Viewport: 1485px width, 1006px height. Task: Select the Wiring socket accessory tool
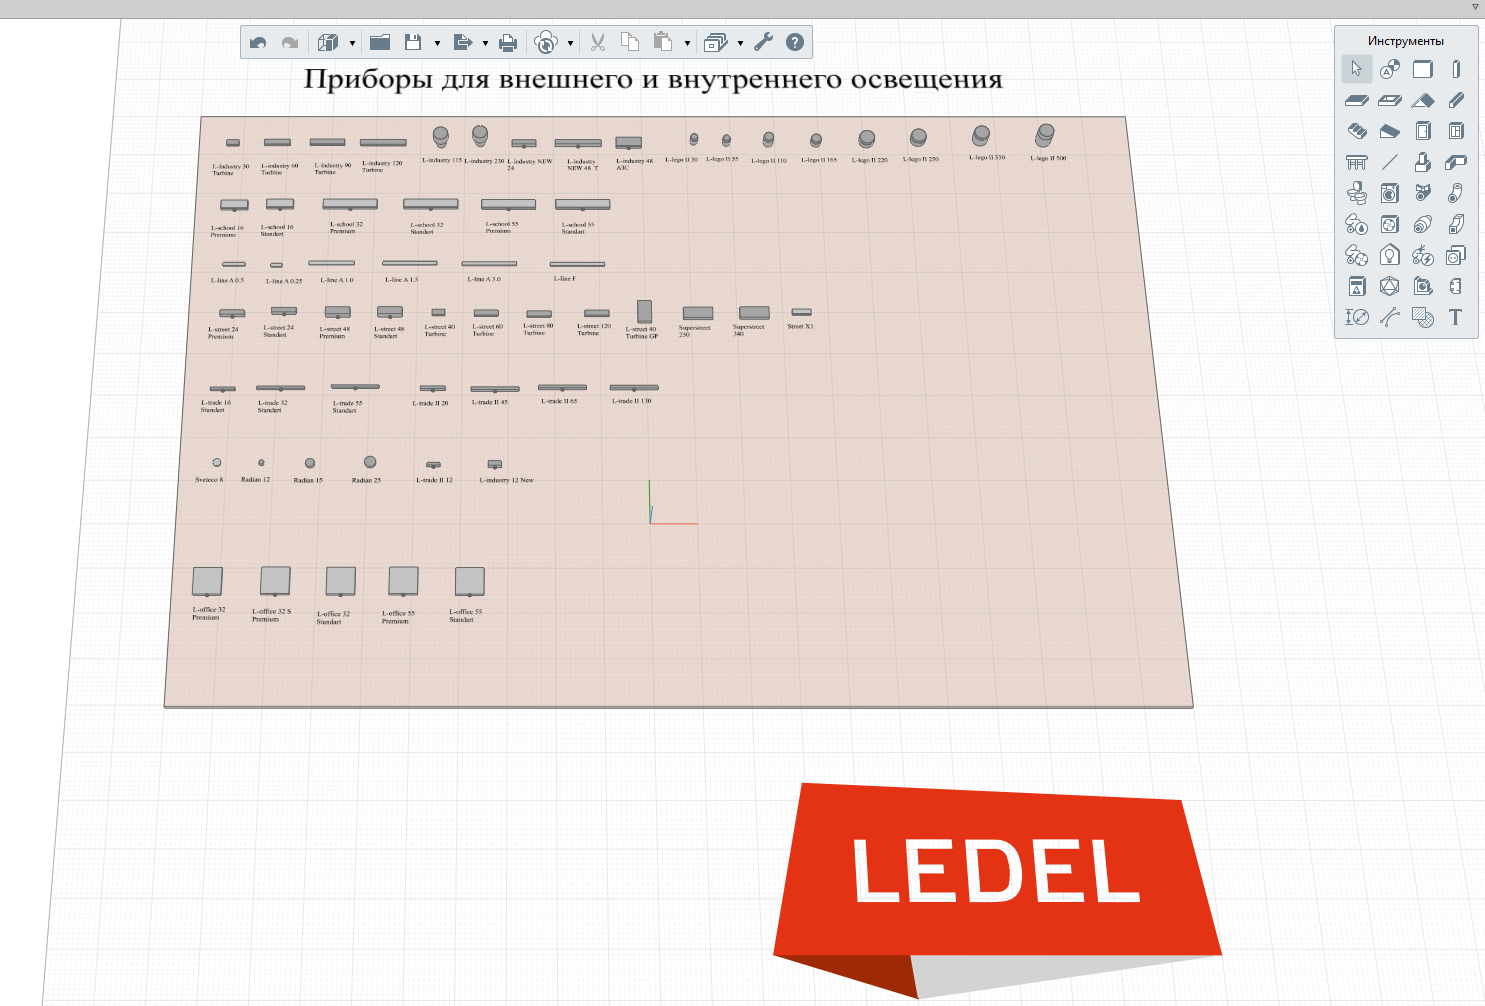[1456, 255]
